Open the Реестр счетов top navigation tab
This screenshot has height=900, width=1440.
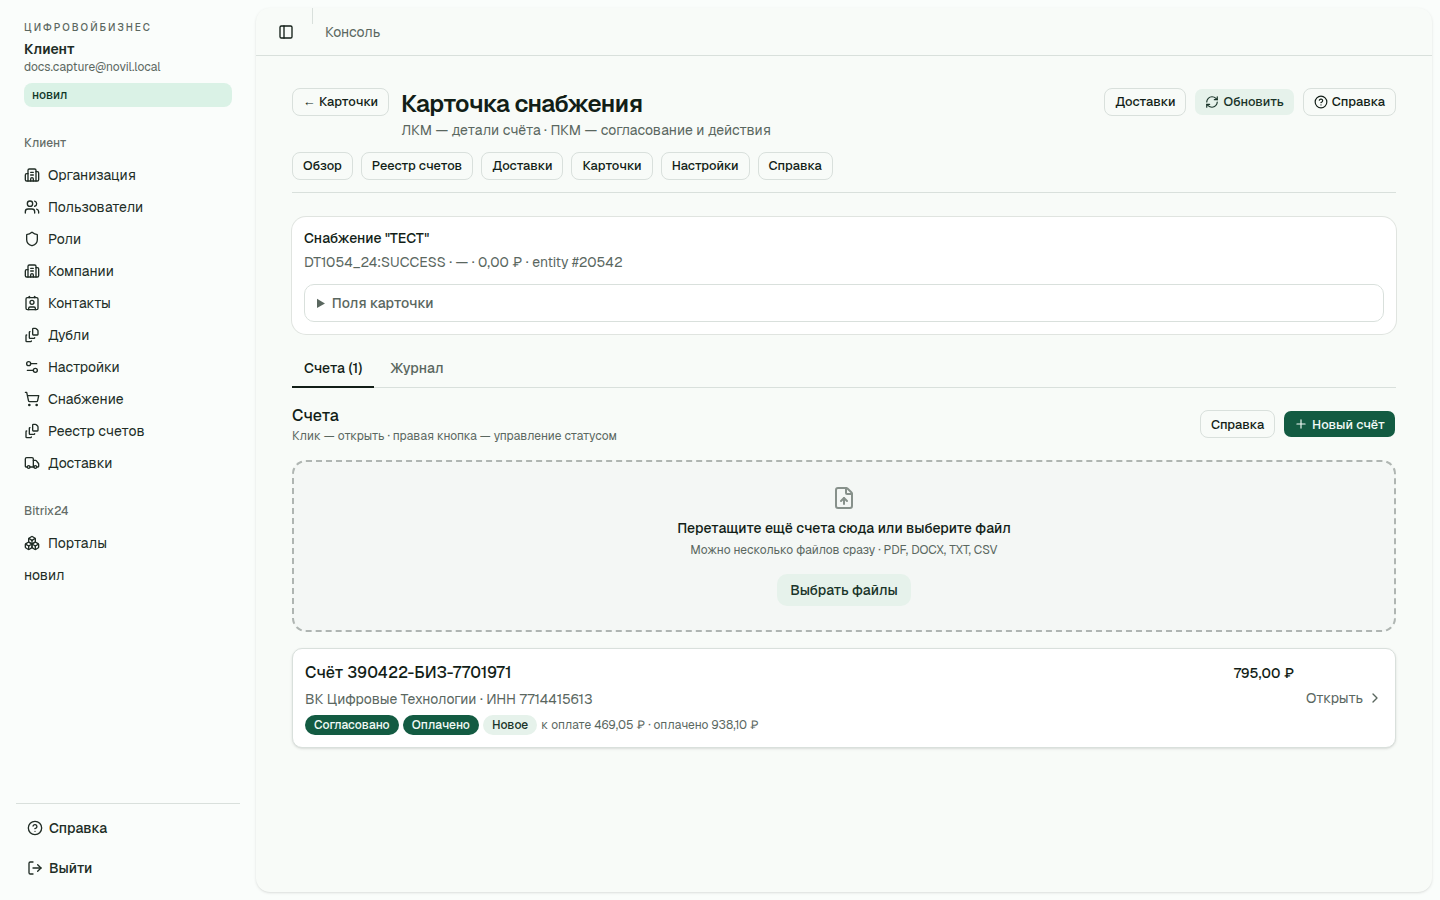click(417, 166)
